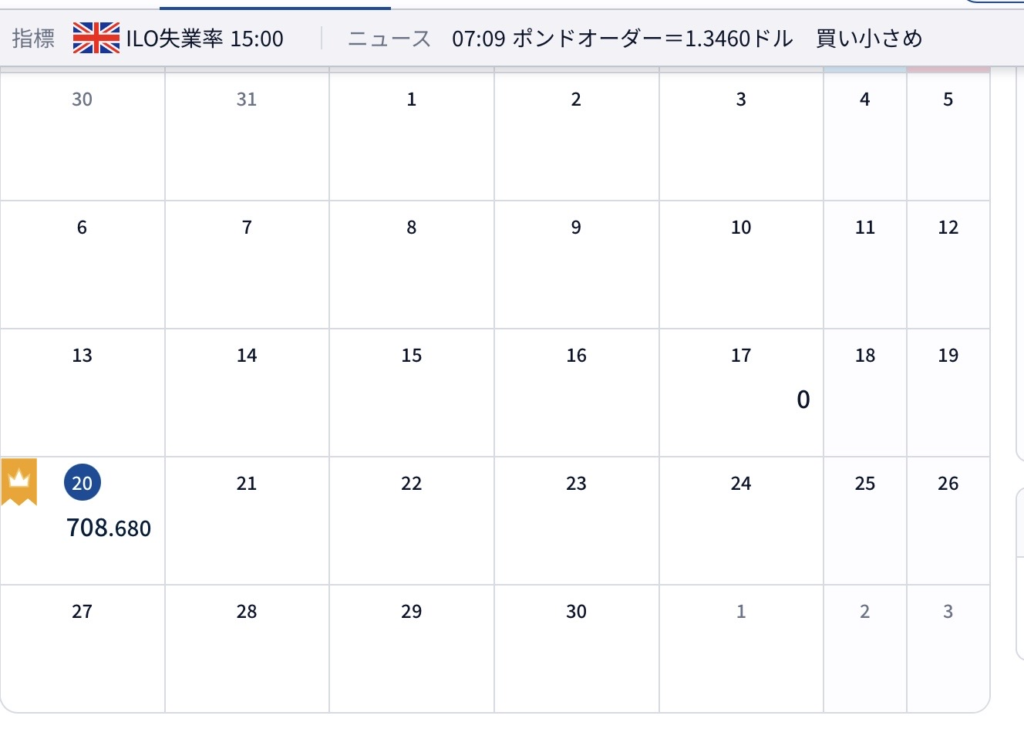Click the 指標 label in ticker bar
1024x729 pixels.
[32, 39]
